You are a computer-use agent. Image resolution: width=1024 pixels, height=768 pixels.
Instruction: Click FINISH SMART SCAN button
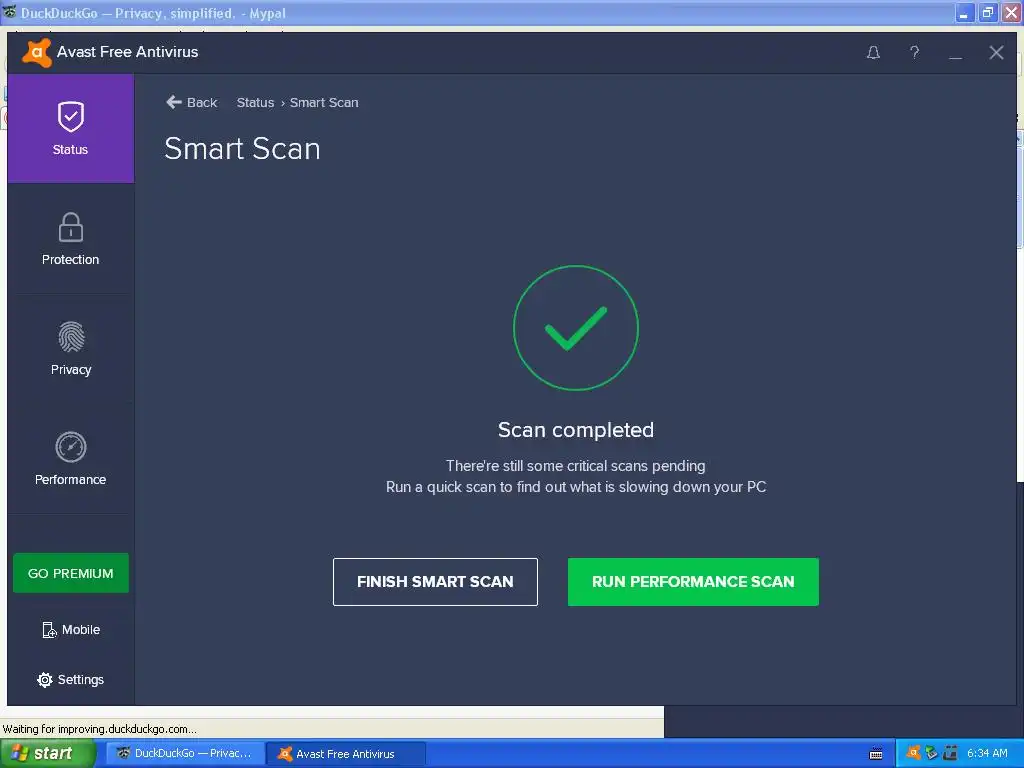(435, 582)
